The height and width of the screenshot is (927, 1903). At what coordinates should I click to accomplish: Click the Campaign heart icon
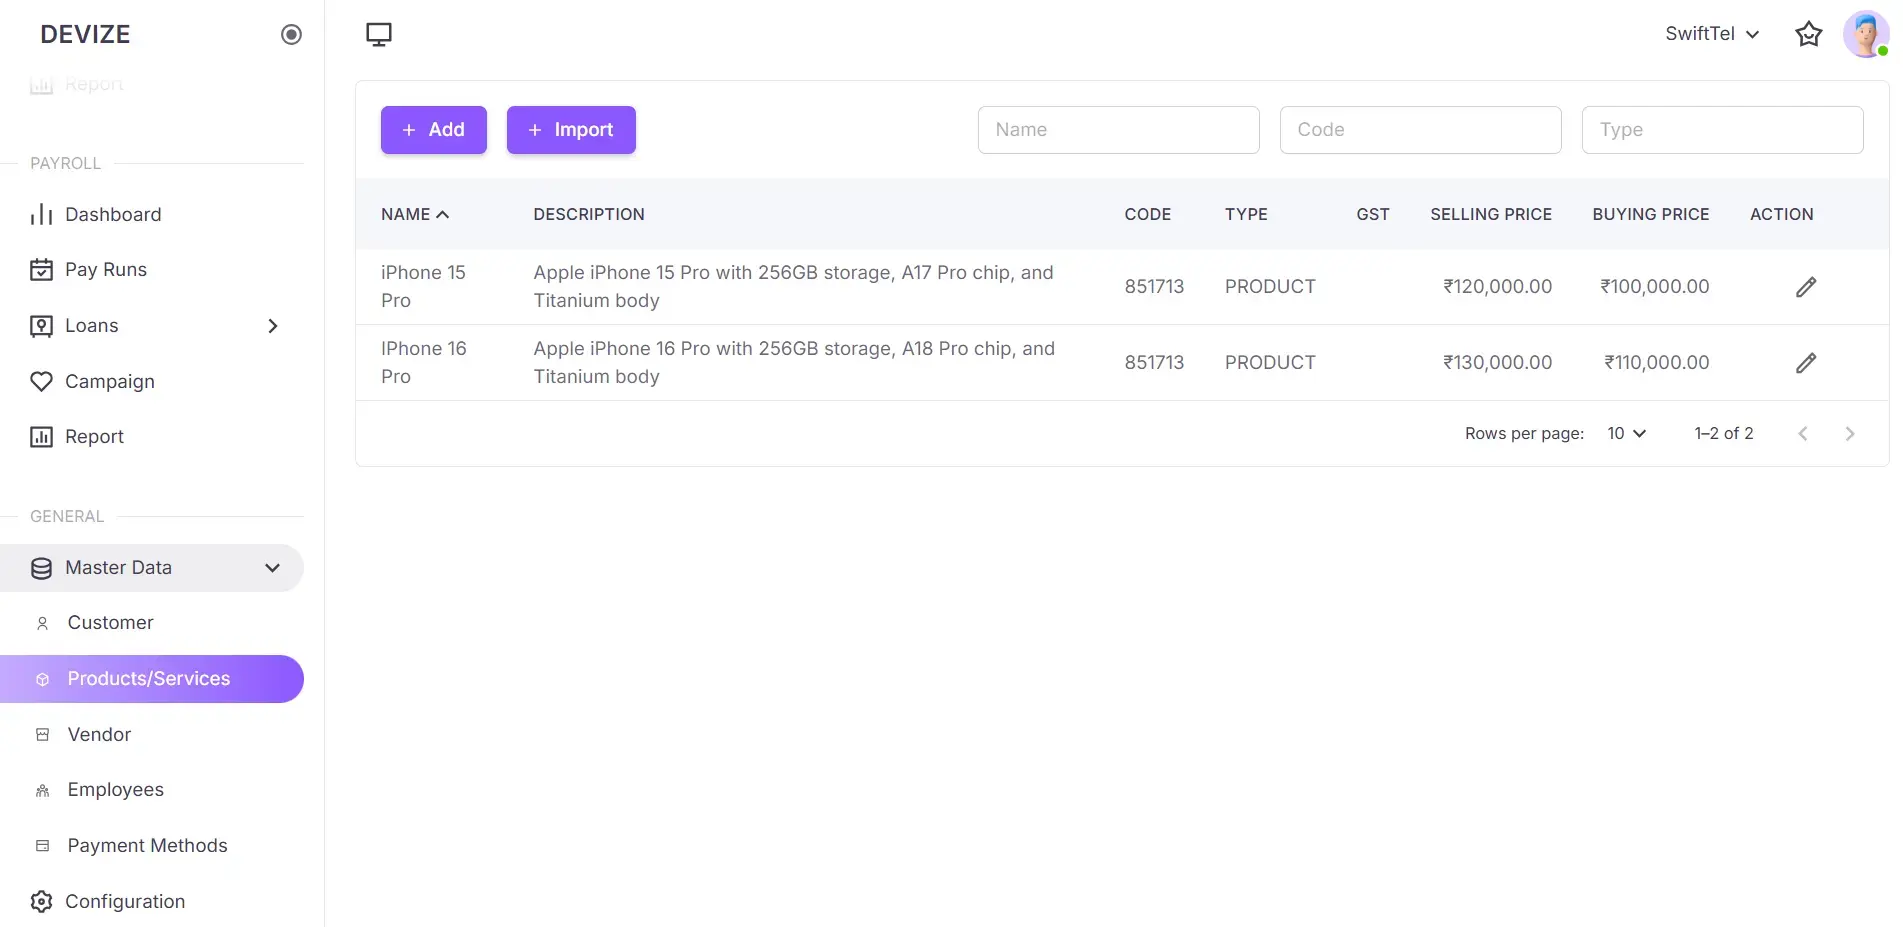41,381
